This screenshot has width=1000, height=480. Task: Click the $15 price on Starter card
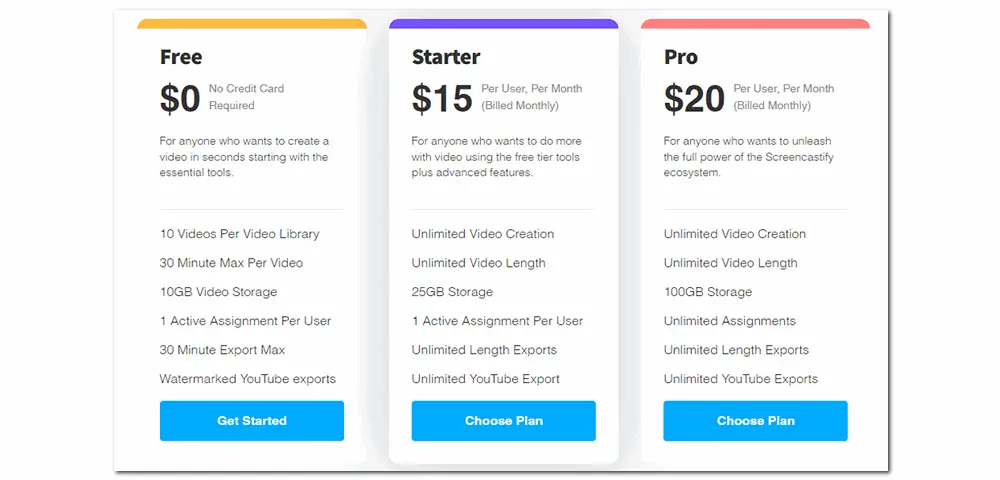point(442,98)
